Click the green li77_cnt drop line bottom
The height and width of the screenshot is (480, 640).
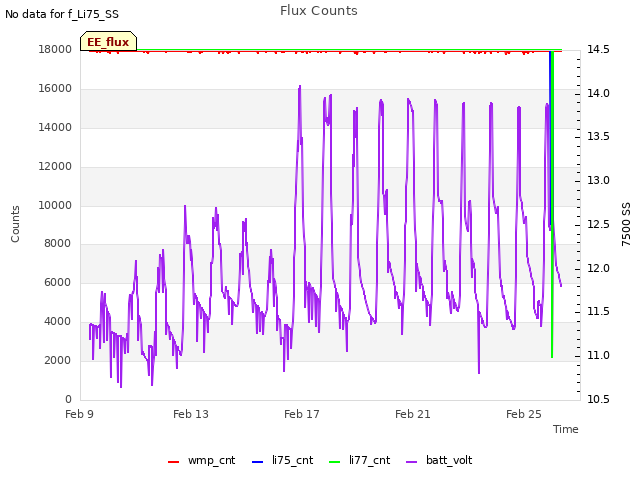coord(552,357)
